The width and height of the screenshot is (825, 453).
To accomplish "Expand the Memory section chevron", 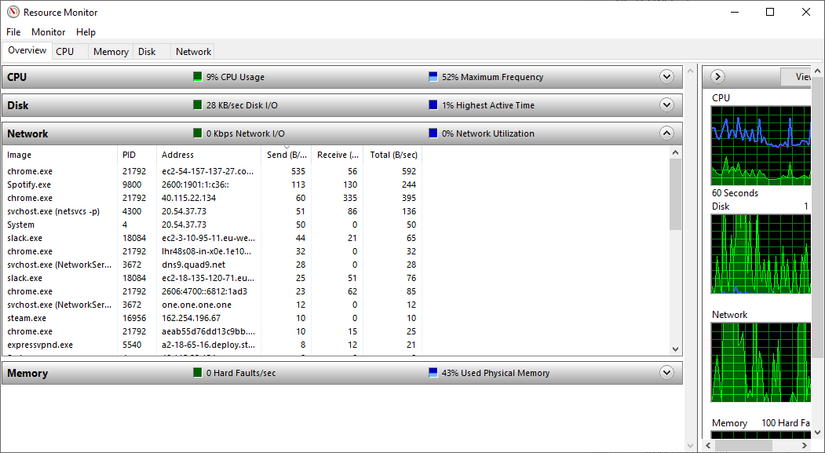I will (667, 373).
